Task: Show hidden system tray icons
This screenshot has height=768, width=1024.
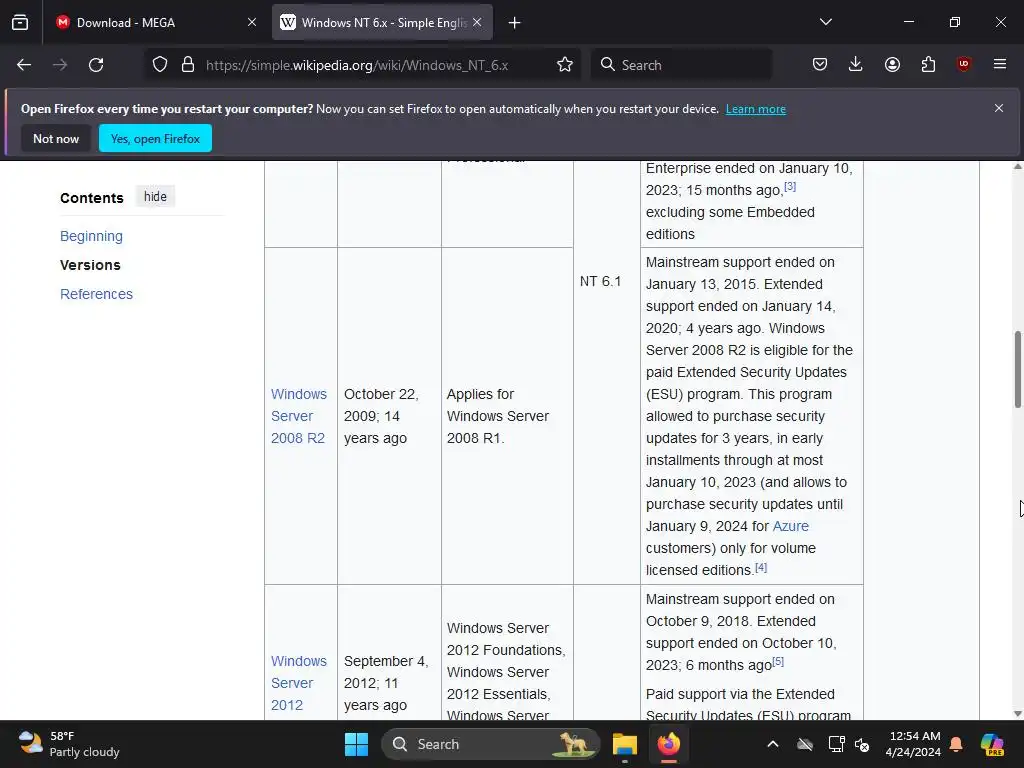Action: coord(773,744)
